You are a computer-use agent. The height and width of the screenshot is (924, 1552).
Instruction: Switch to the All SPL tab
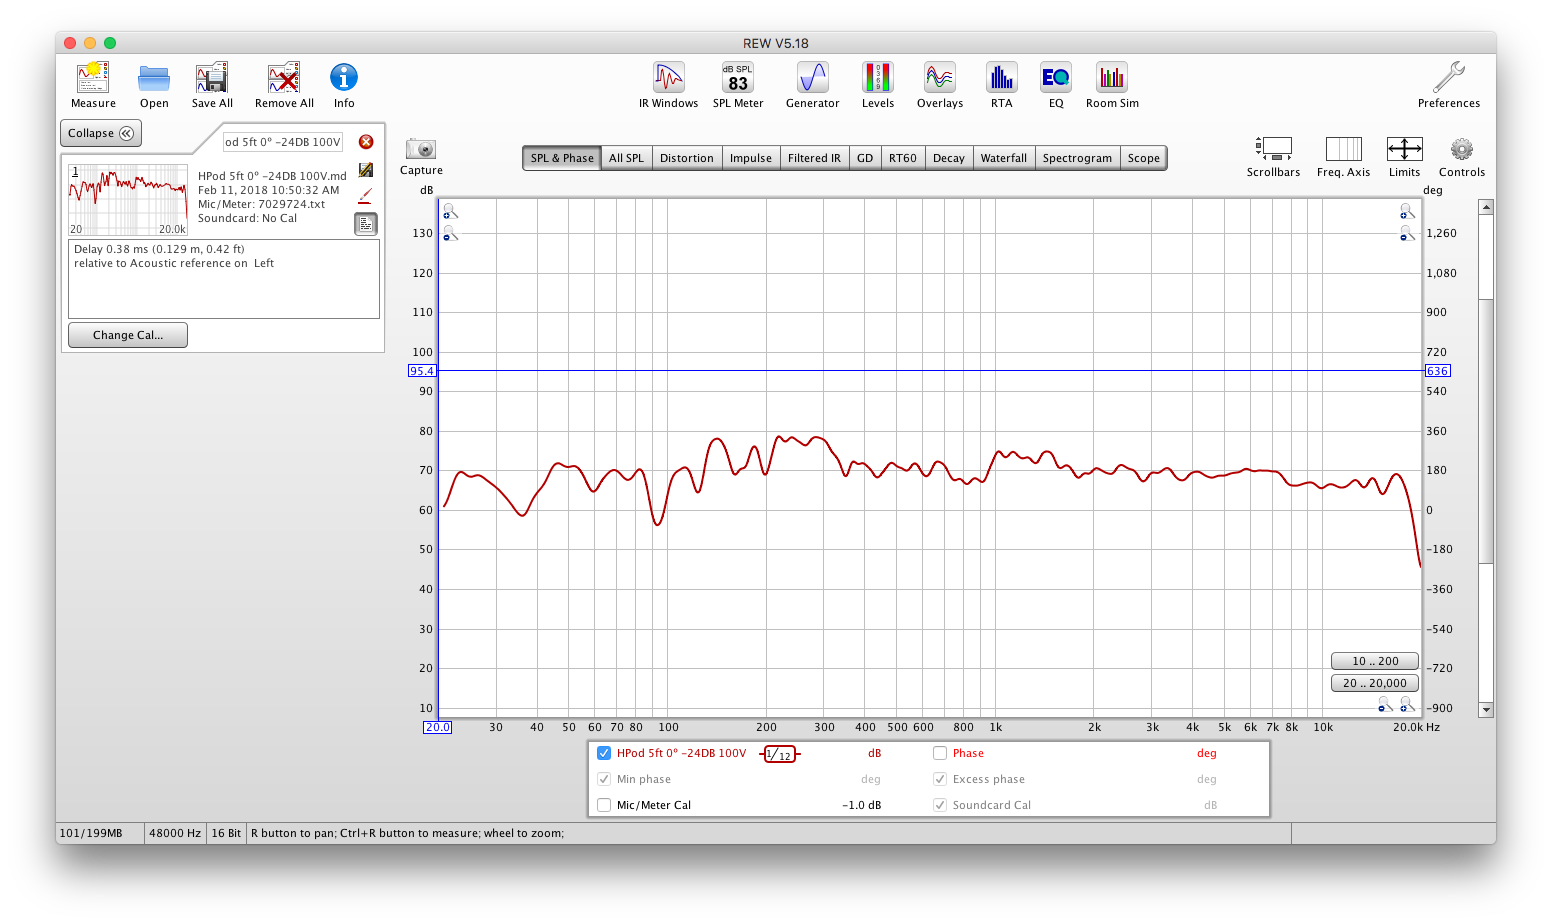coord(626,158)
